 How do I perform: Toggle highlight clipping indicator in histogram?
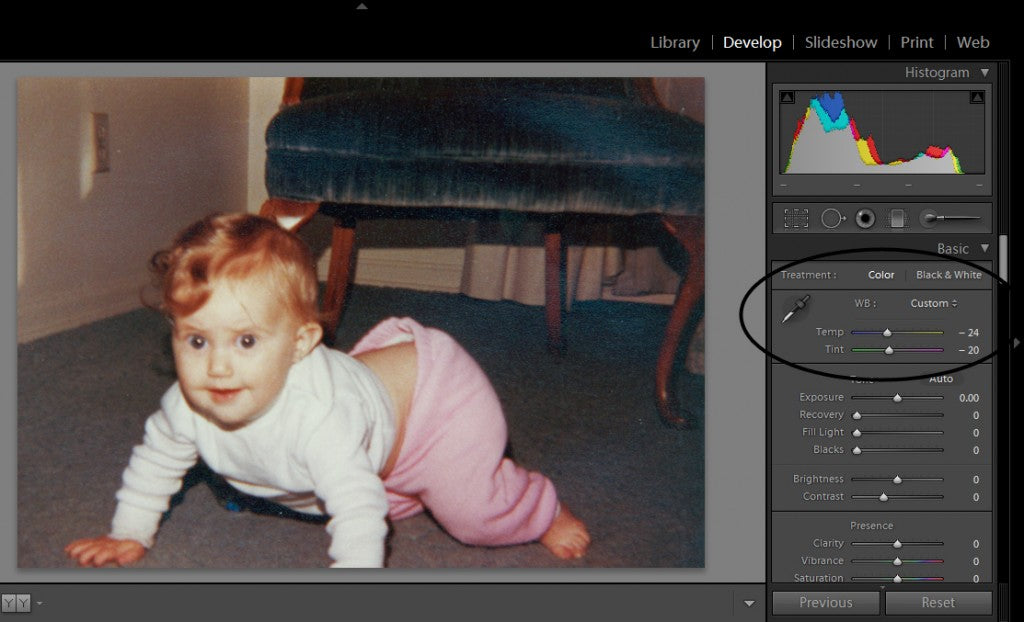(x=977, y=97)
